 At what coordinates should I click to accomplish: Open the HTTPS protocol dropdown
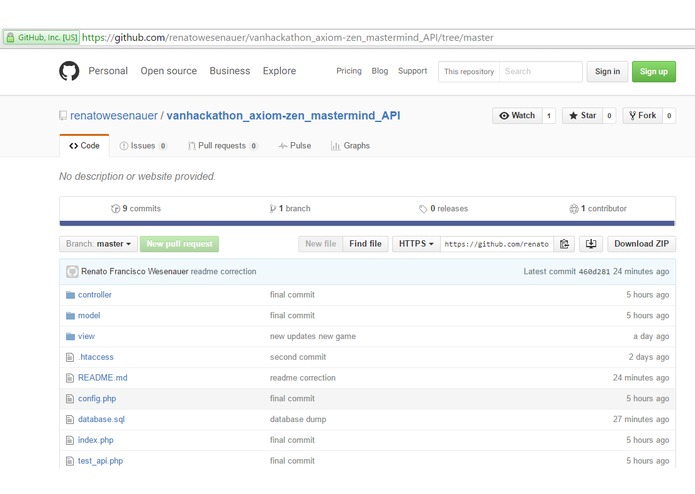(x=416, y=244)
